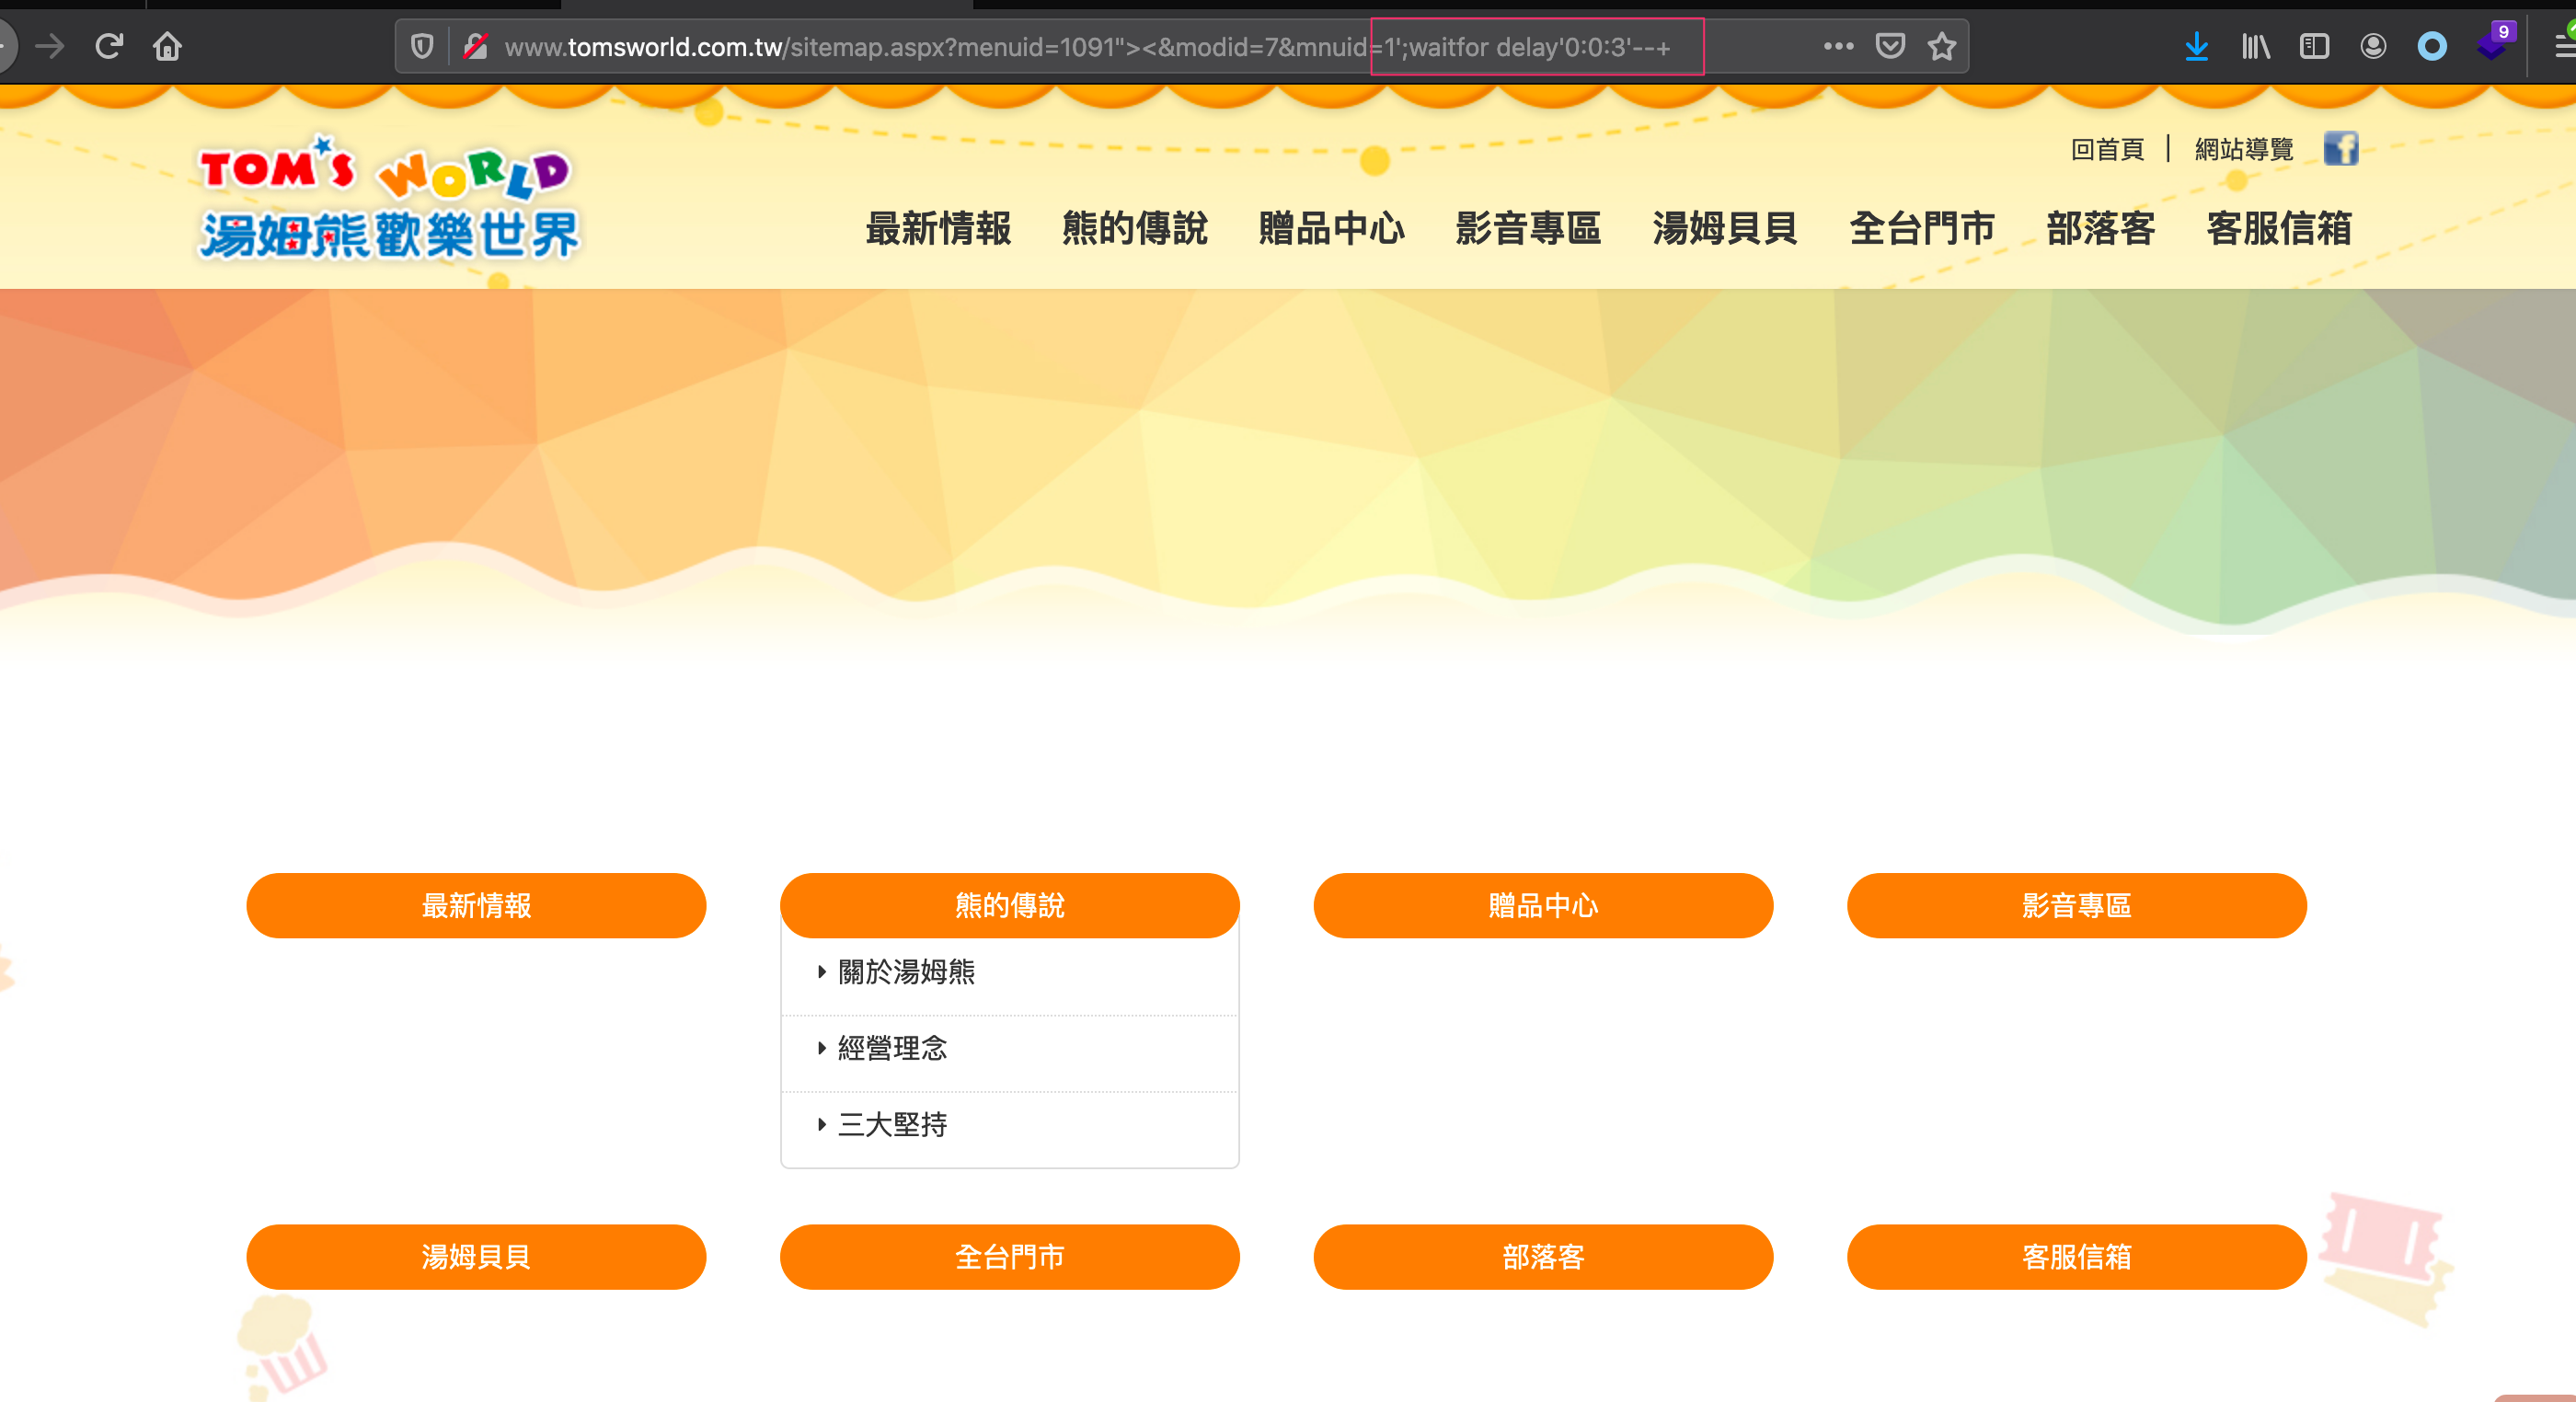Click the orange 熊的傳說 sitemap button
Image resolution: width=2576 pixels, height=1402 pixels.
[x=1010, y=905]
